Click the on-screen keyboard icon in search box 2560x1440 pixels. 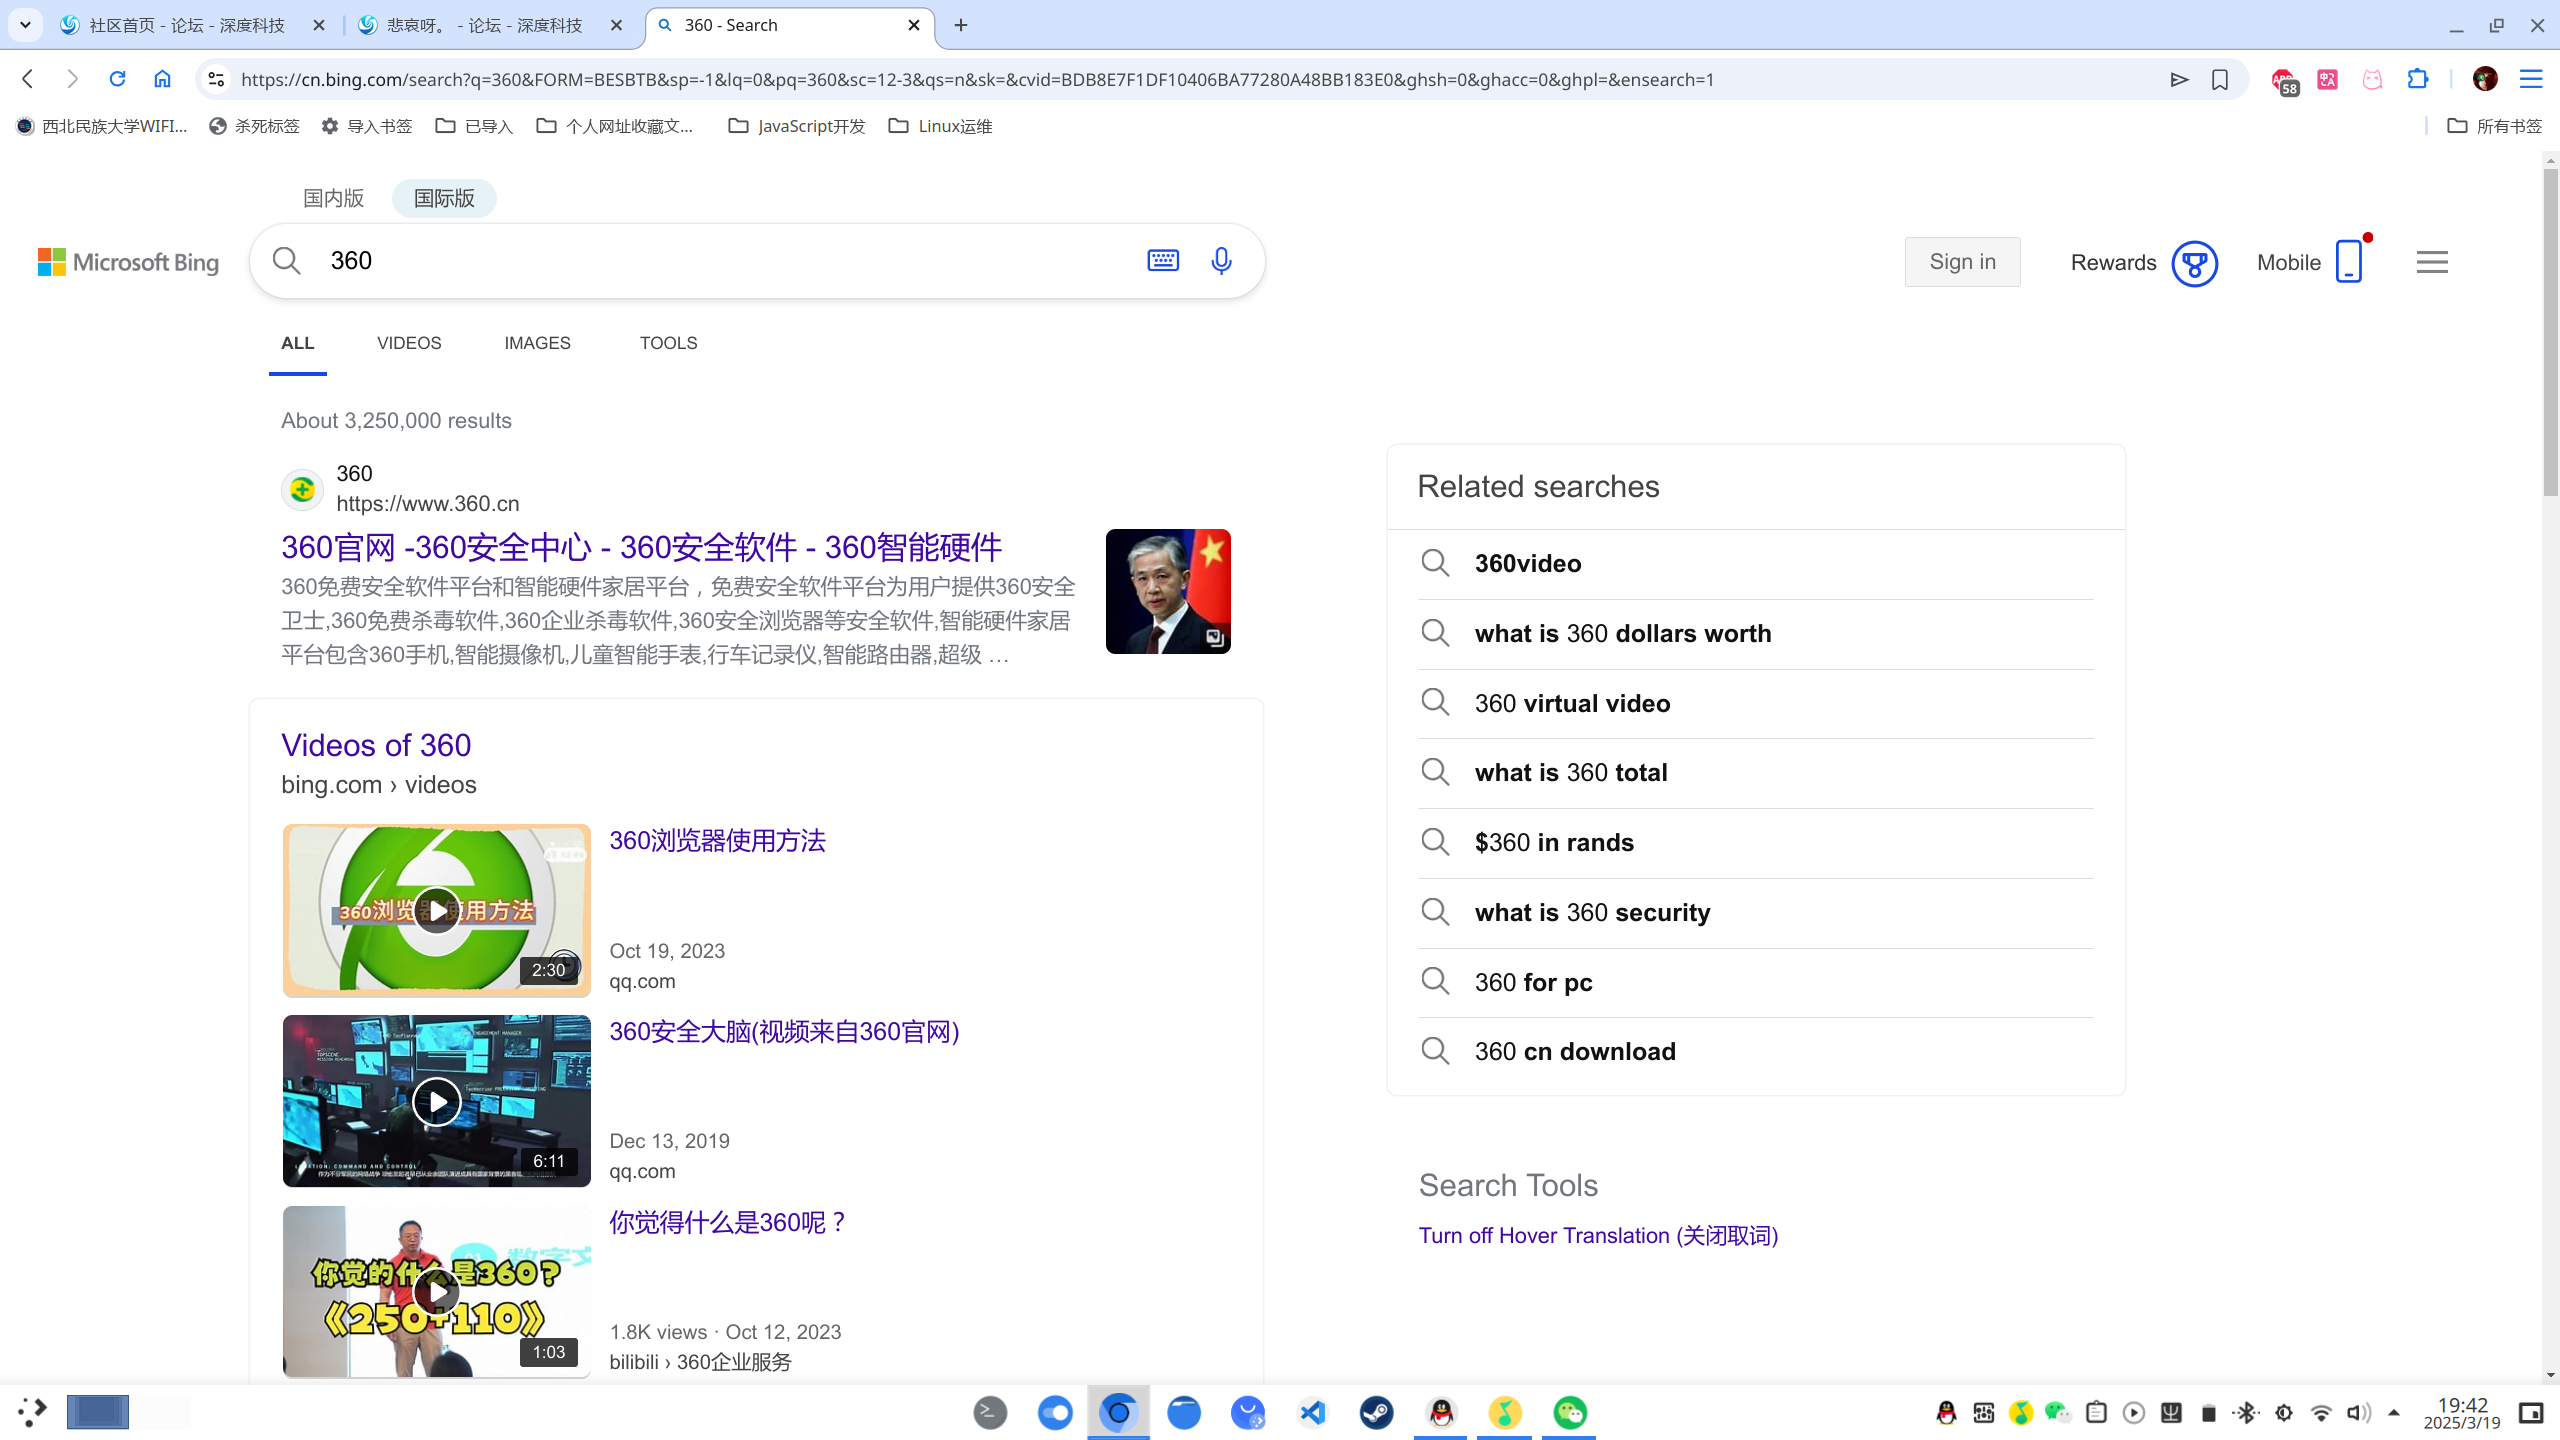pos(1163,261)
